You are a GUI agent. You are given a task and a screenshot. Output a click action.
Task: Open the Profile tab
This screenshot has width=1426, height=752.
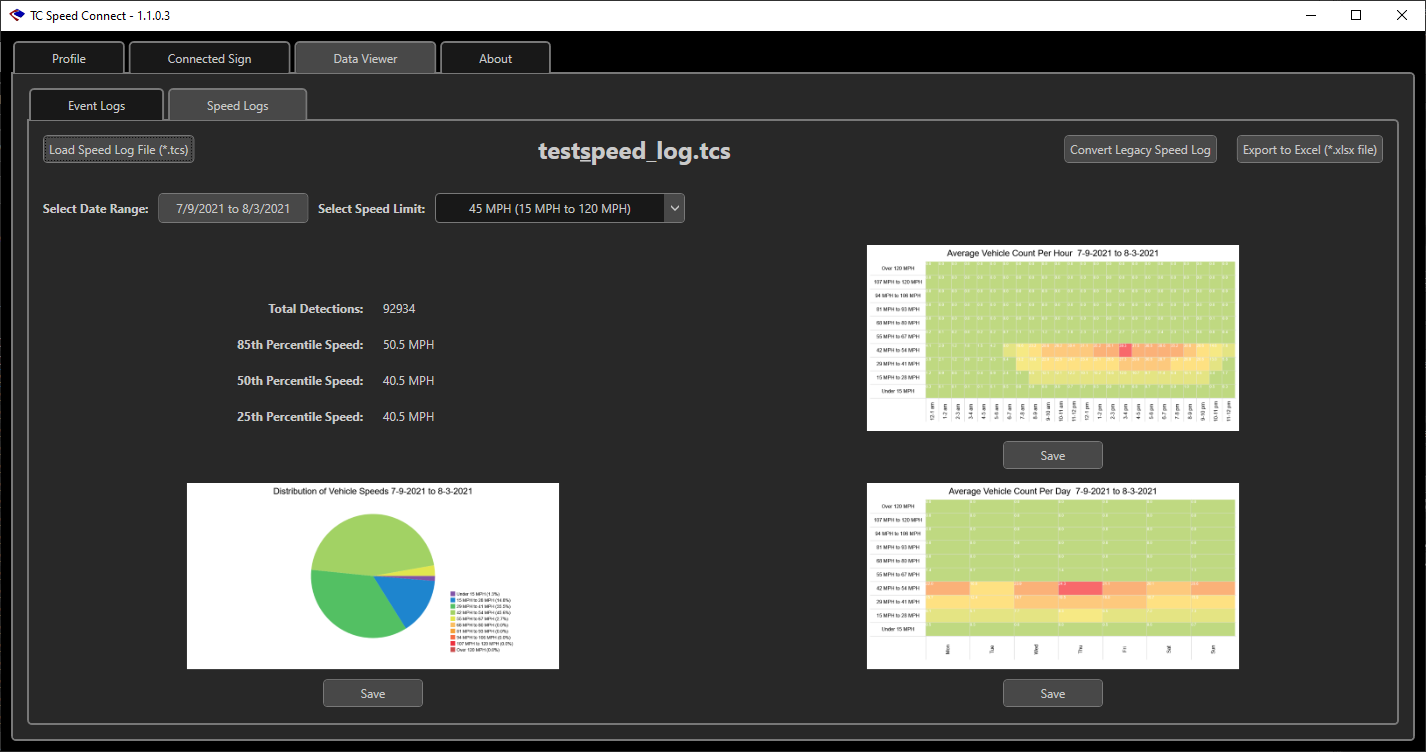pos(69,58)
